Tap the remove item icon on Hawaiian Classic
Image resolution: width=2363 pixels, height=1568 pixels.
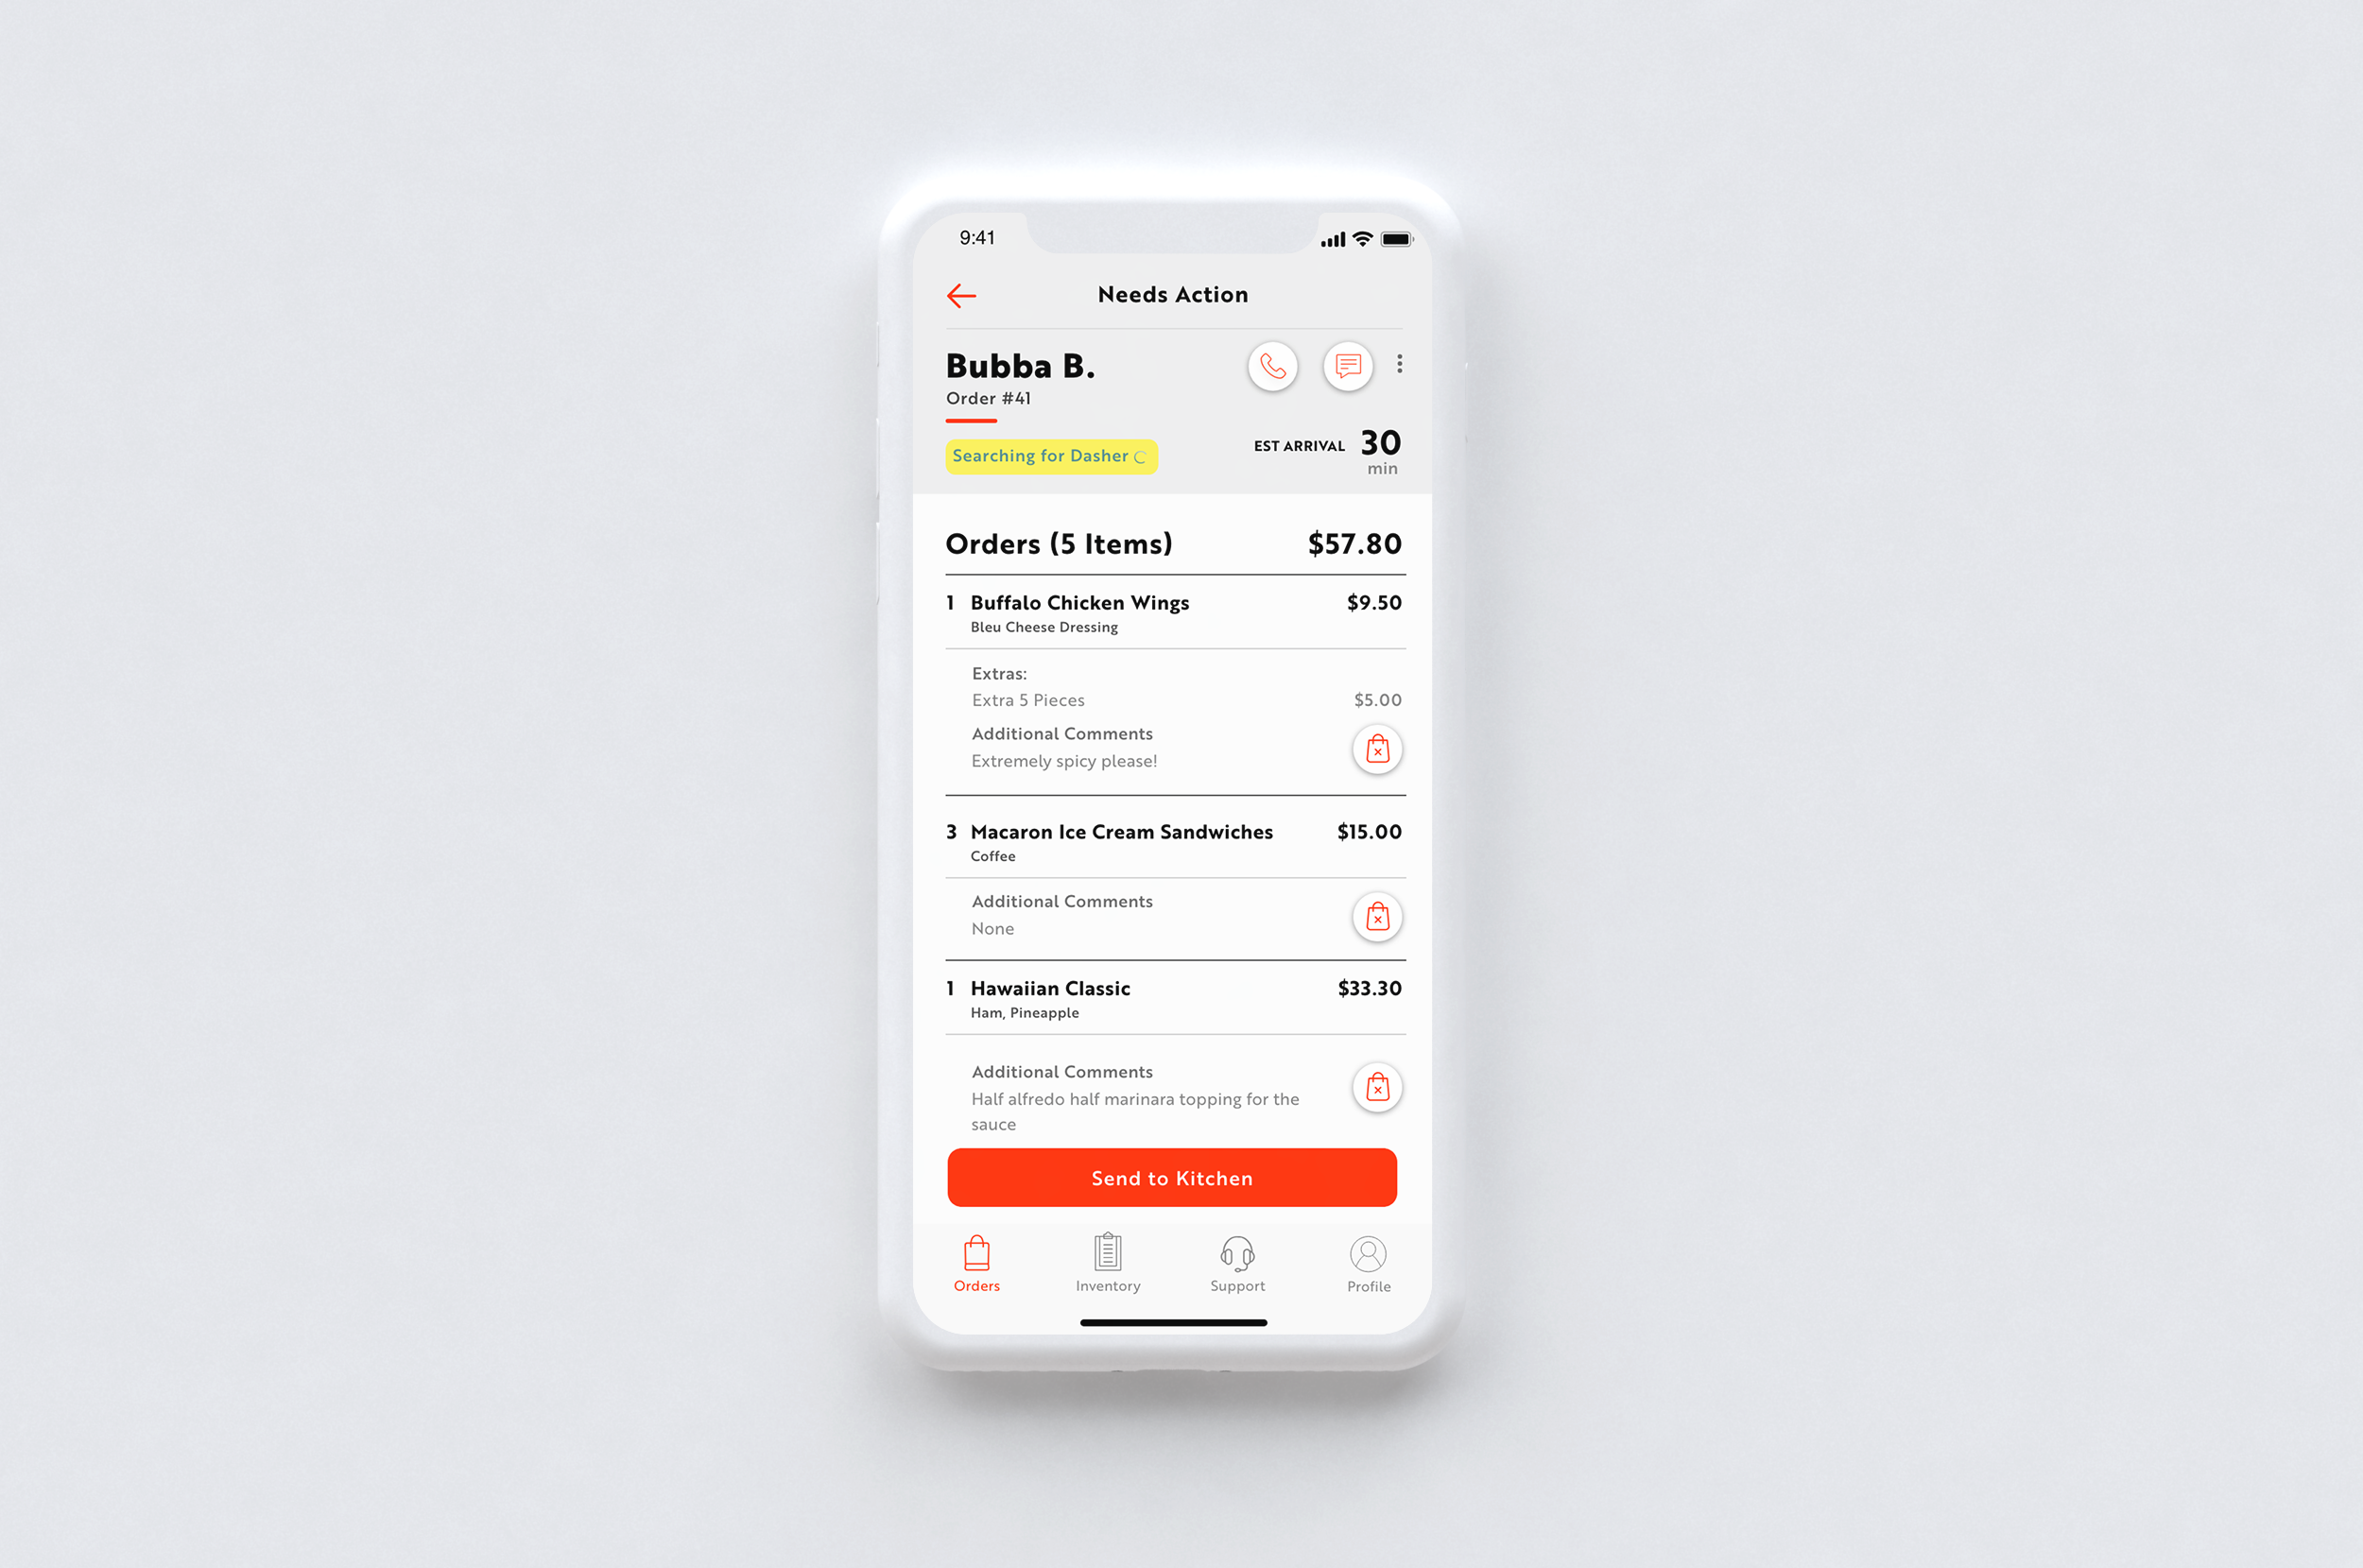1376,1087
